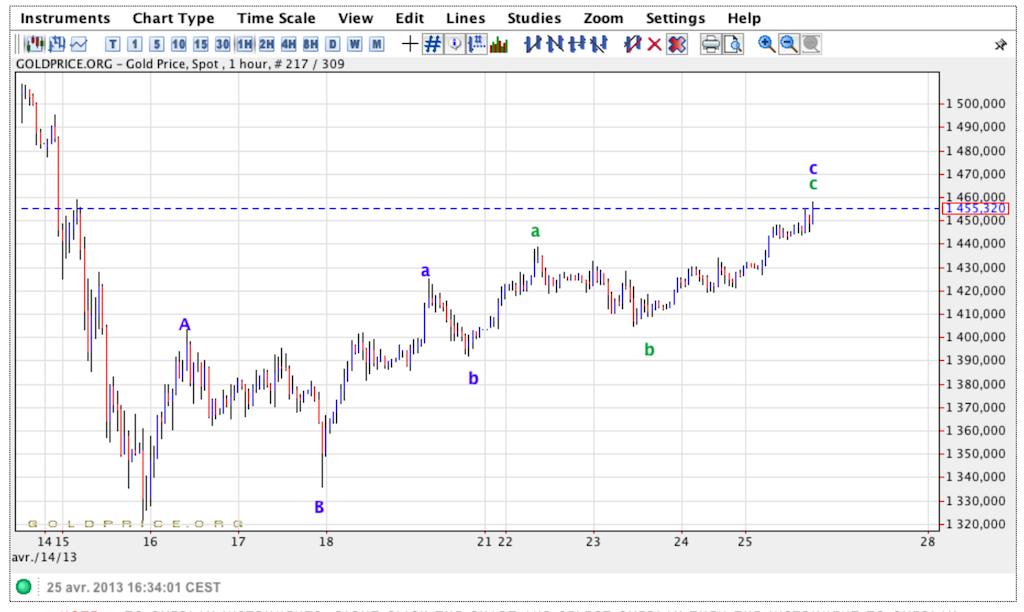Open the Studies menu

point(534,18)
